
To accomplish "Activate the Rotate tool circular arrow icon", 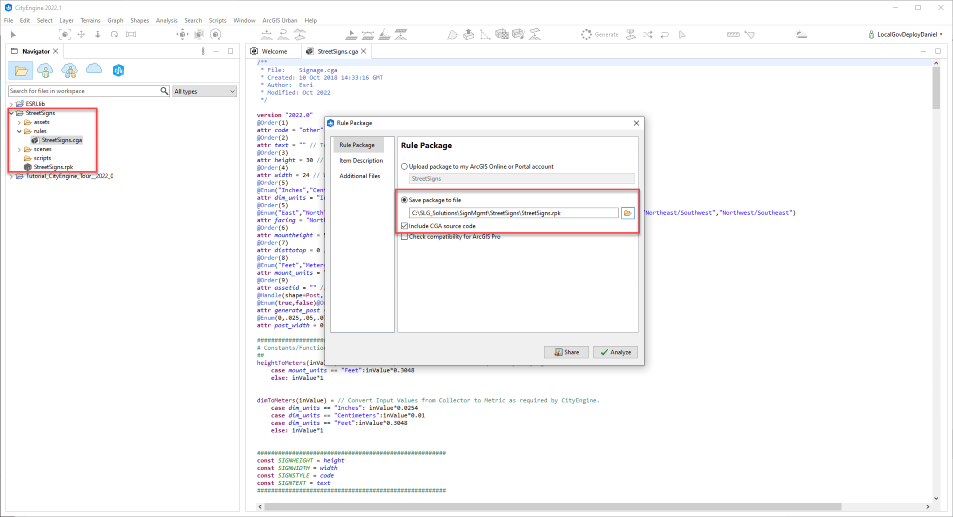I will (x=114, y=35).
